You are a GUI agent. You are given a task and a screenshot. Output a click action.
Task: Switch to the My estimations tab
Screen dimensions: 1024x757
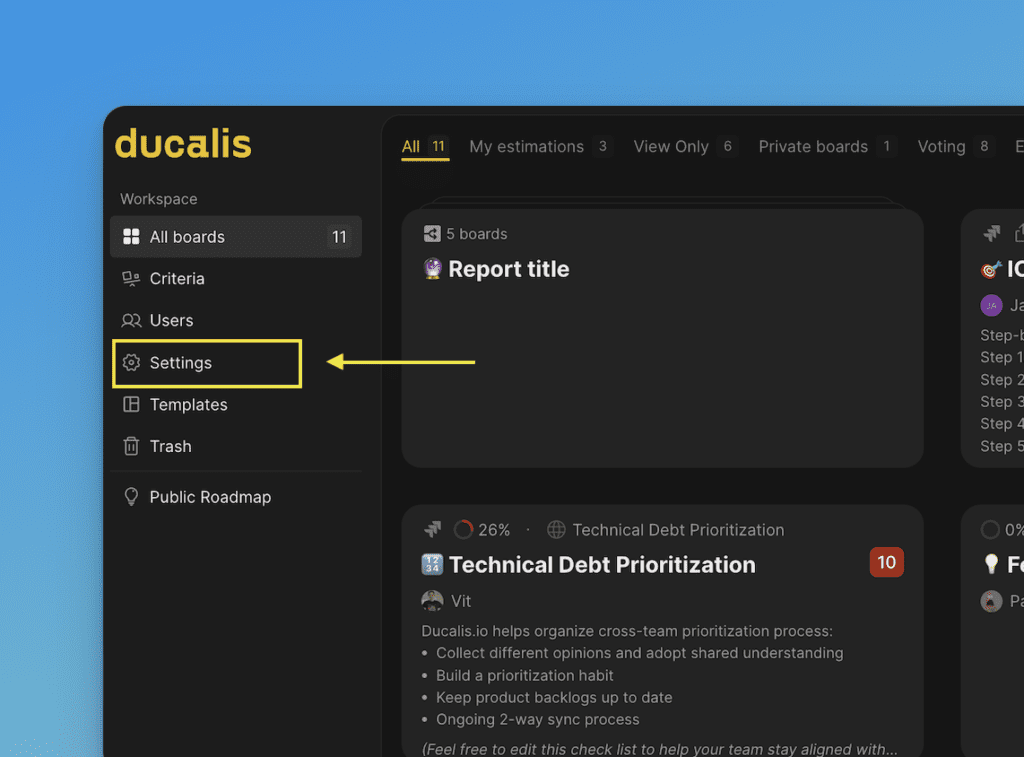526,147
